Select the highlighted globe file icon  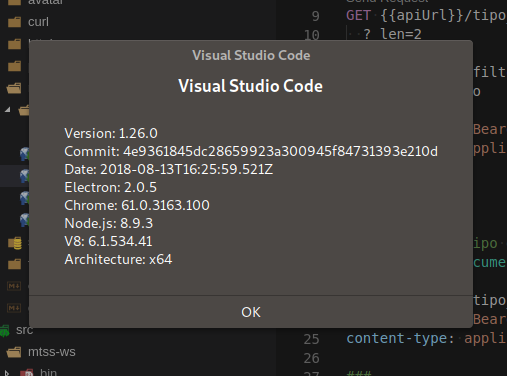(24, 176)
